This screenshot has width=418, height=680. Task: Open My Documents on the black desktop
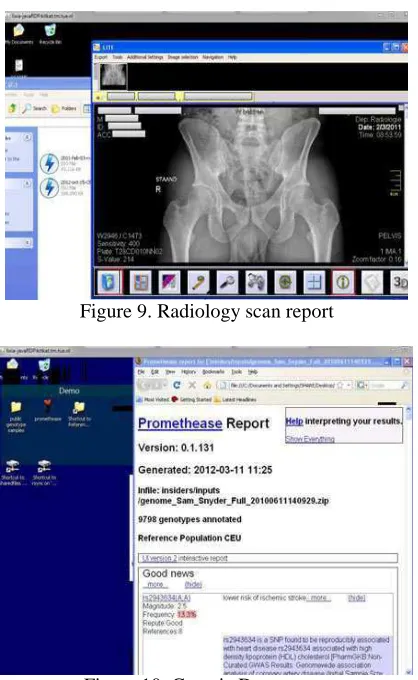click(19, 35)
